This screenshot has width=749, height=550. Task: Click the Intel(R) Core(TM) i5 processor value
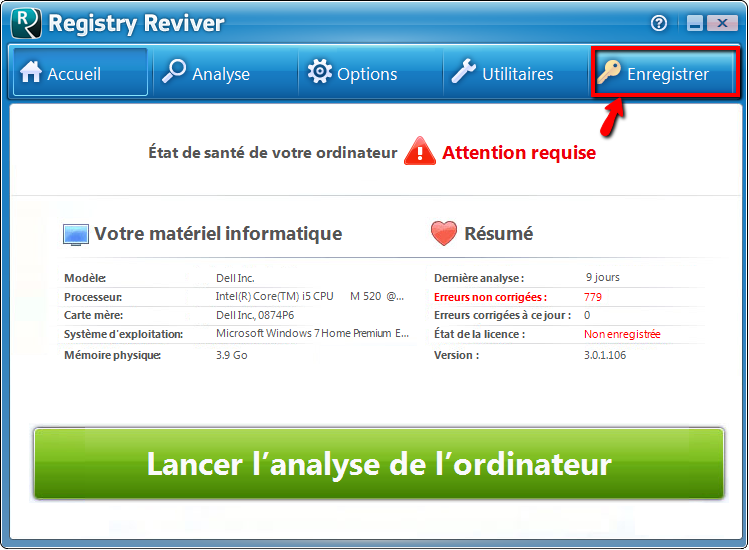click(310, 296)
